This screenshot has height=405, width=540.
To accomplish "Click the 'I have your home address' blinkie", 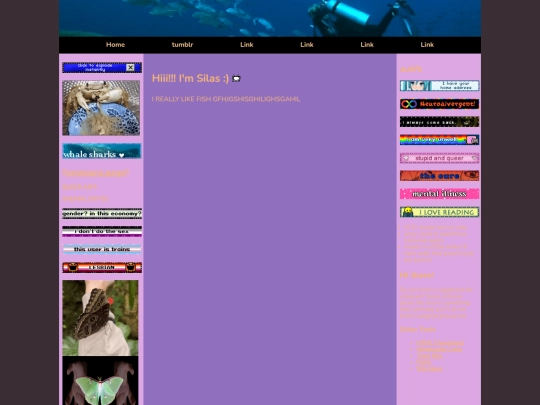I will (439, 86).
